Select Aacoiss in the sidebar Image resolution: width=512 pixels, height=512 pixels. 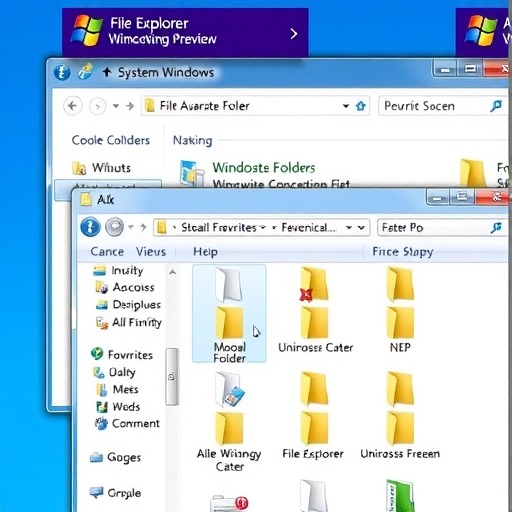125,287
